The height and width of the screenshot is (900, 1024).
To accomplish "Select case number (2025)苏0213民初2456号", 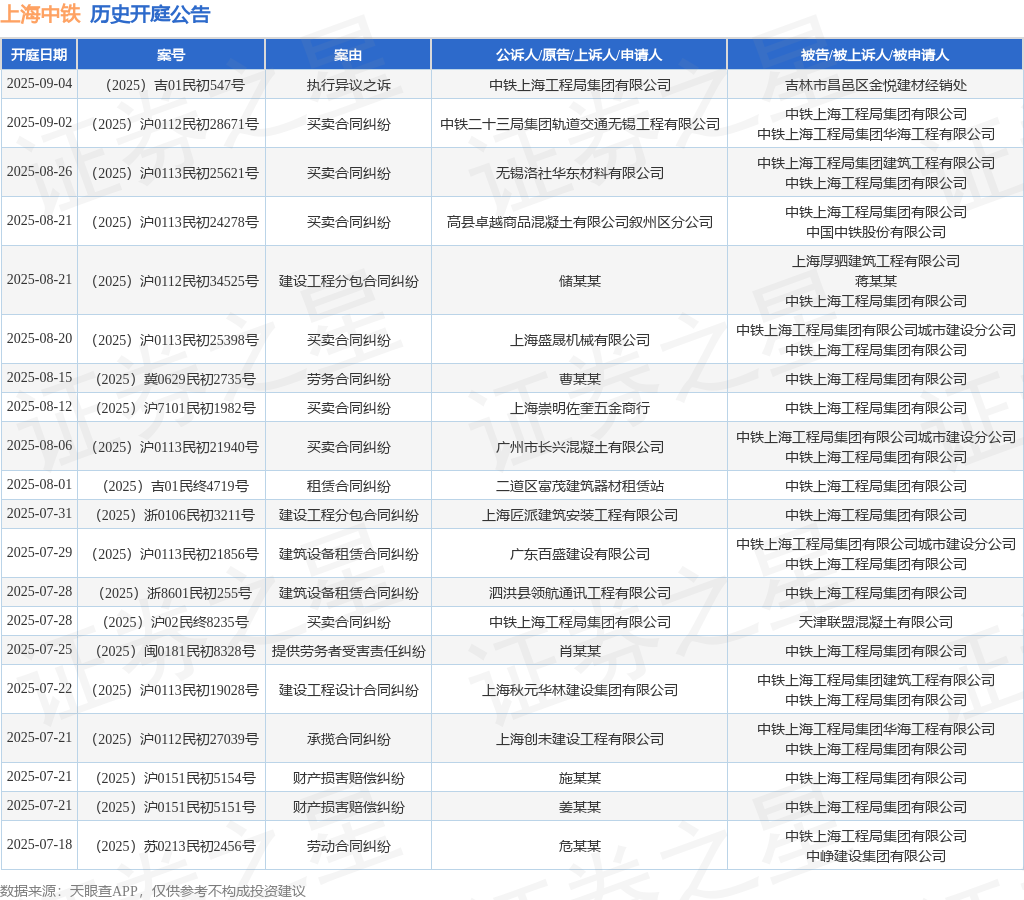I will (x=174, y=846).
